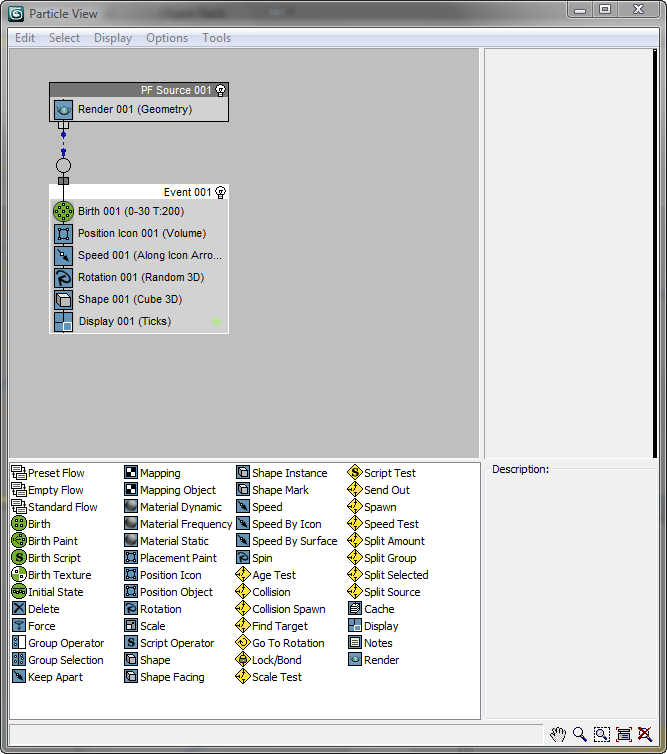This screenshot has width=667, height=754.
Task: Pick Mapping operator in depot
Action: click(x=152, y=473)
